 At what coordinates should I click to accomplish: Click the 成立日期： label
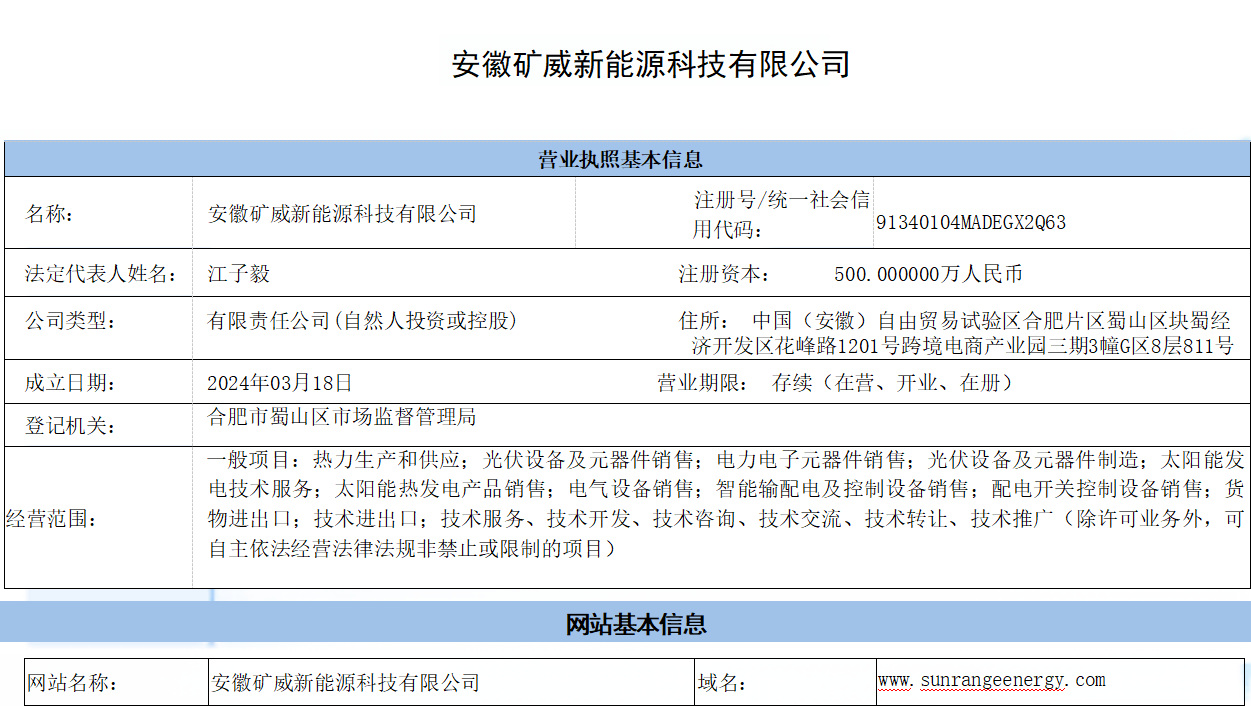point(70,383)
